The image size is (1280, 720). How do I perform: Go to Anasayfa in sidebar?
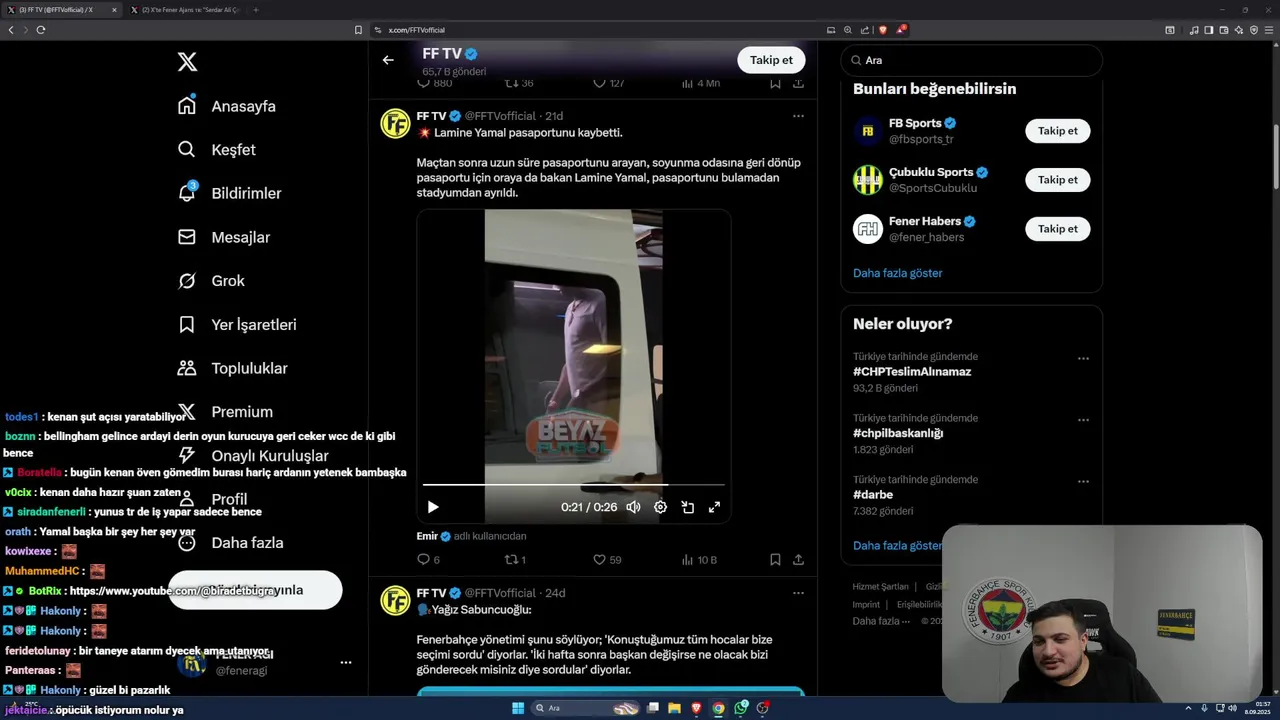pyautogui.click(x=227, y=106)
